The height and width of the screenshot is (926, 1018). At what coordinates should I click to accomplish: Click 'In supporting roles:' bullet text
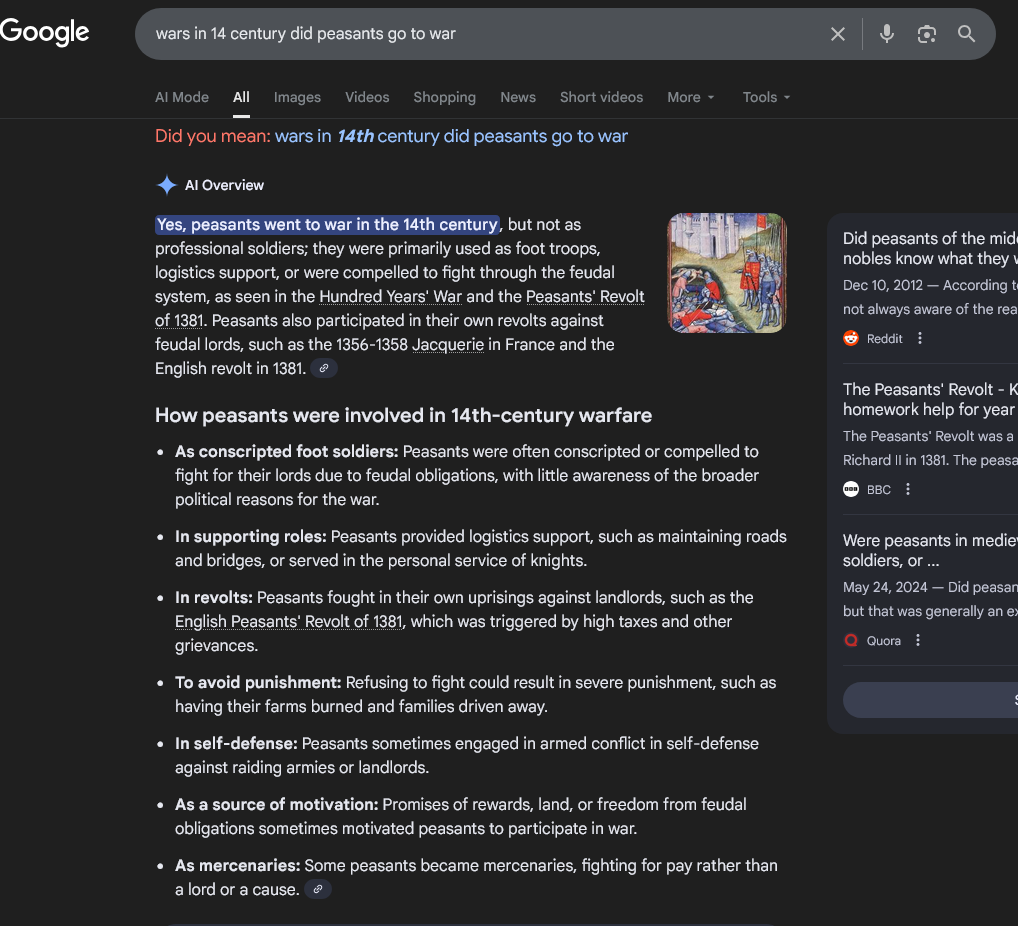point(251,536)
